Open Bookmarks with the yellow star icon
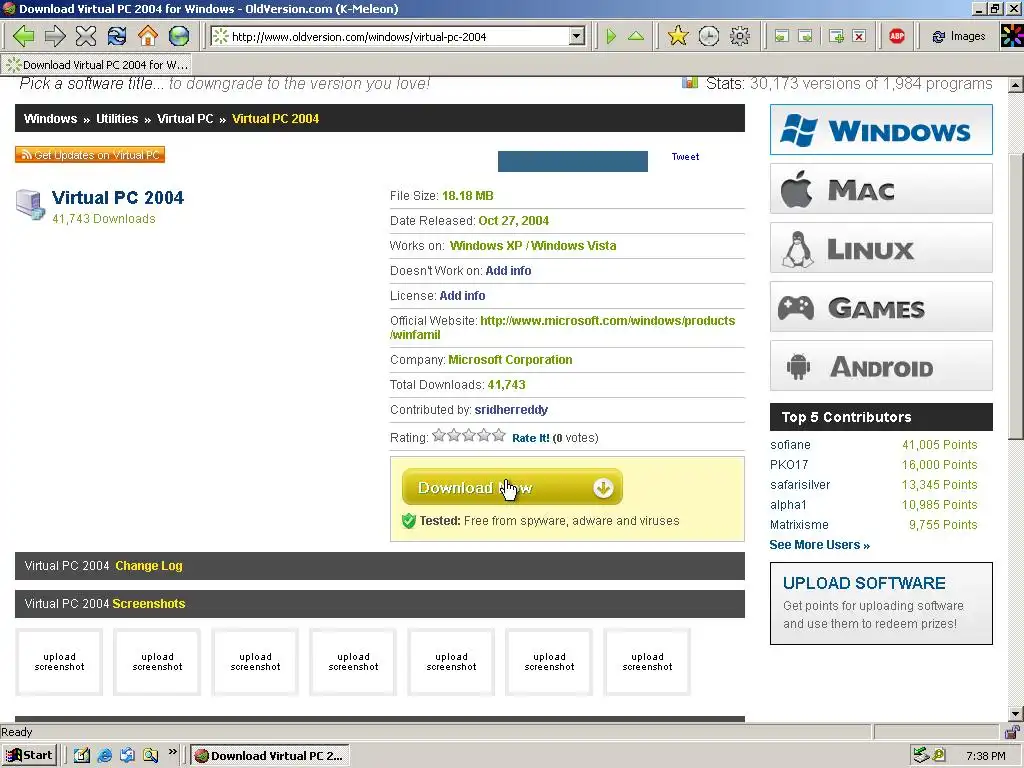The image size is (1024, 768). [678, 36]
